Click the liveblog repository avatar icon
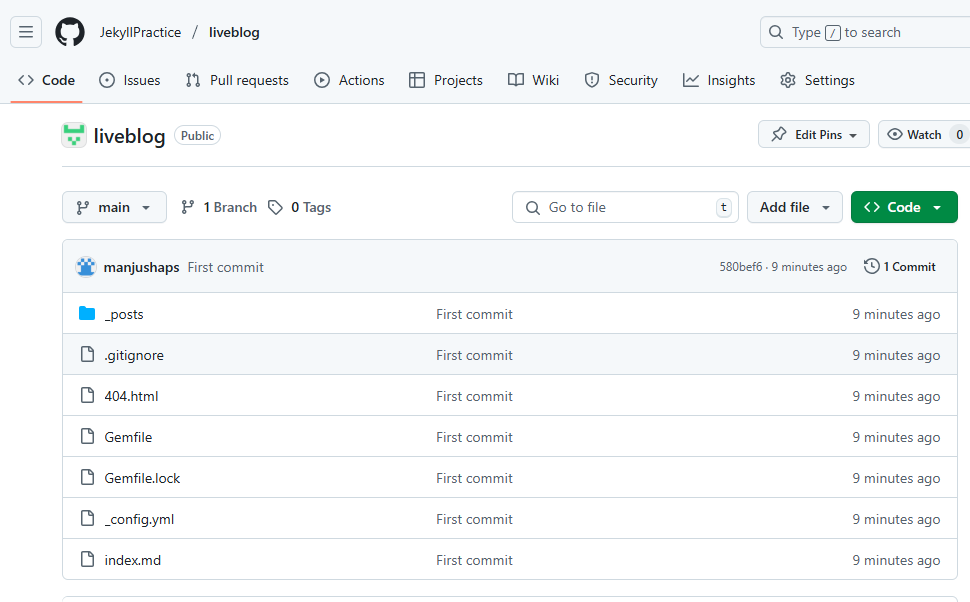 74,135
